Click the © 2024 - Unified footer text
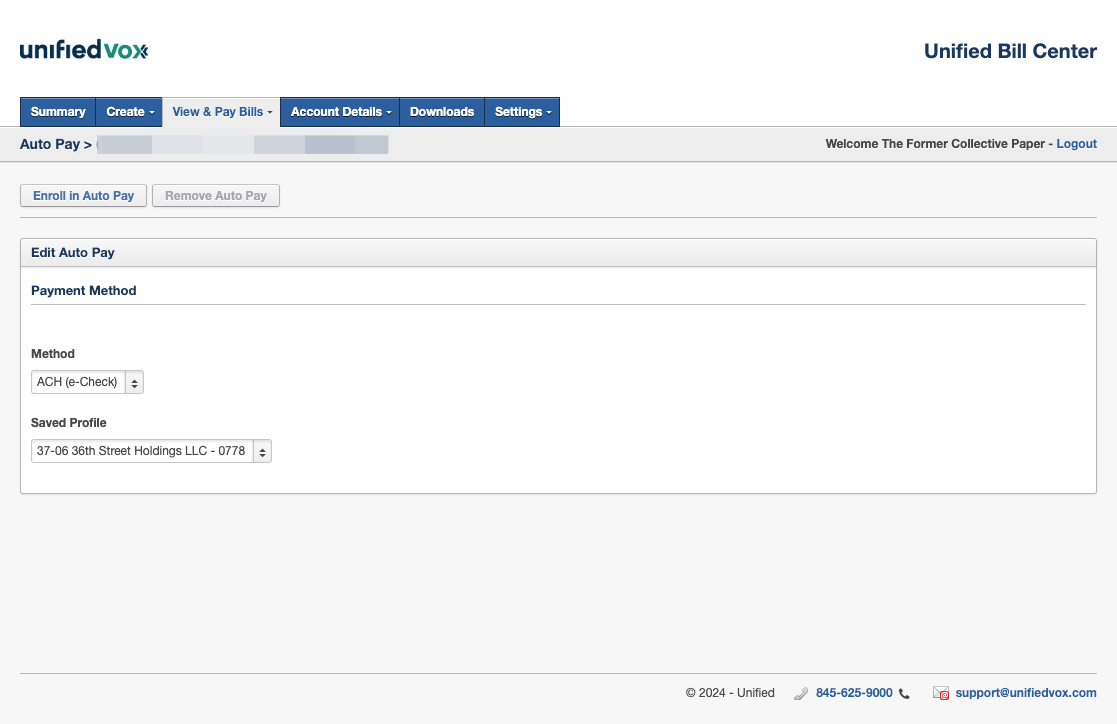The image size is (1117, 724). (729, 693)
